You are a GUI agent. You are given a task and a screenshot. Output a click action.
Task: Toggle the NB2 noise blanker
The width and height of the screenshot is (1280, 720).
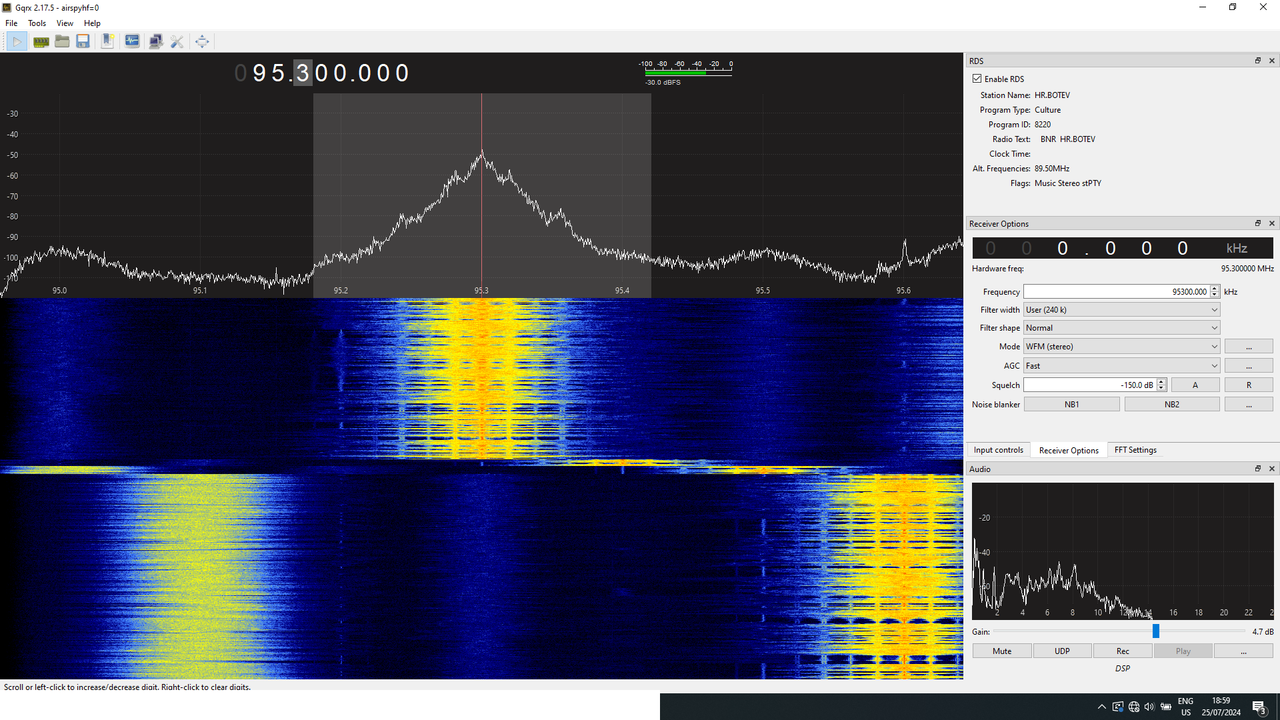click(1172, 404)
